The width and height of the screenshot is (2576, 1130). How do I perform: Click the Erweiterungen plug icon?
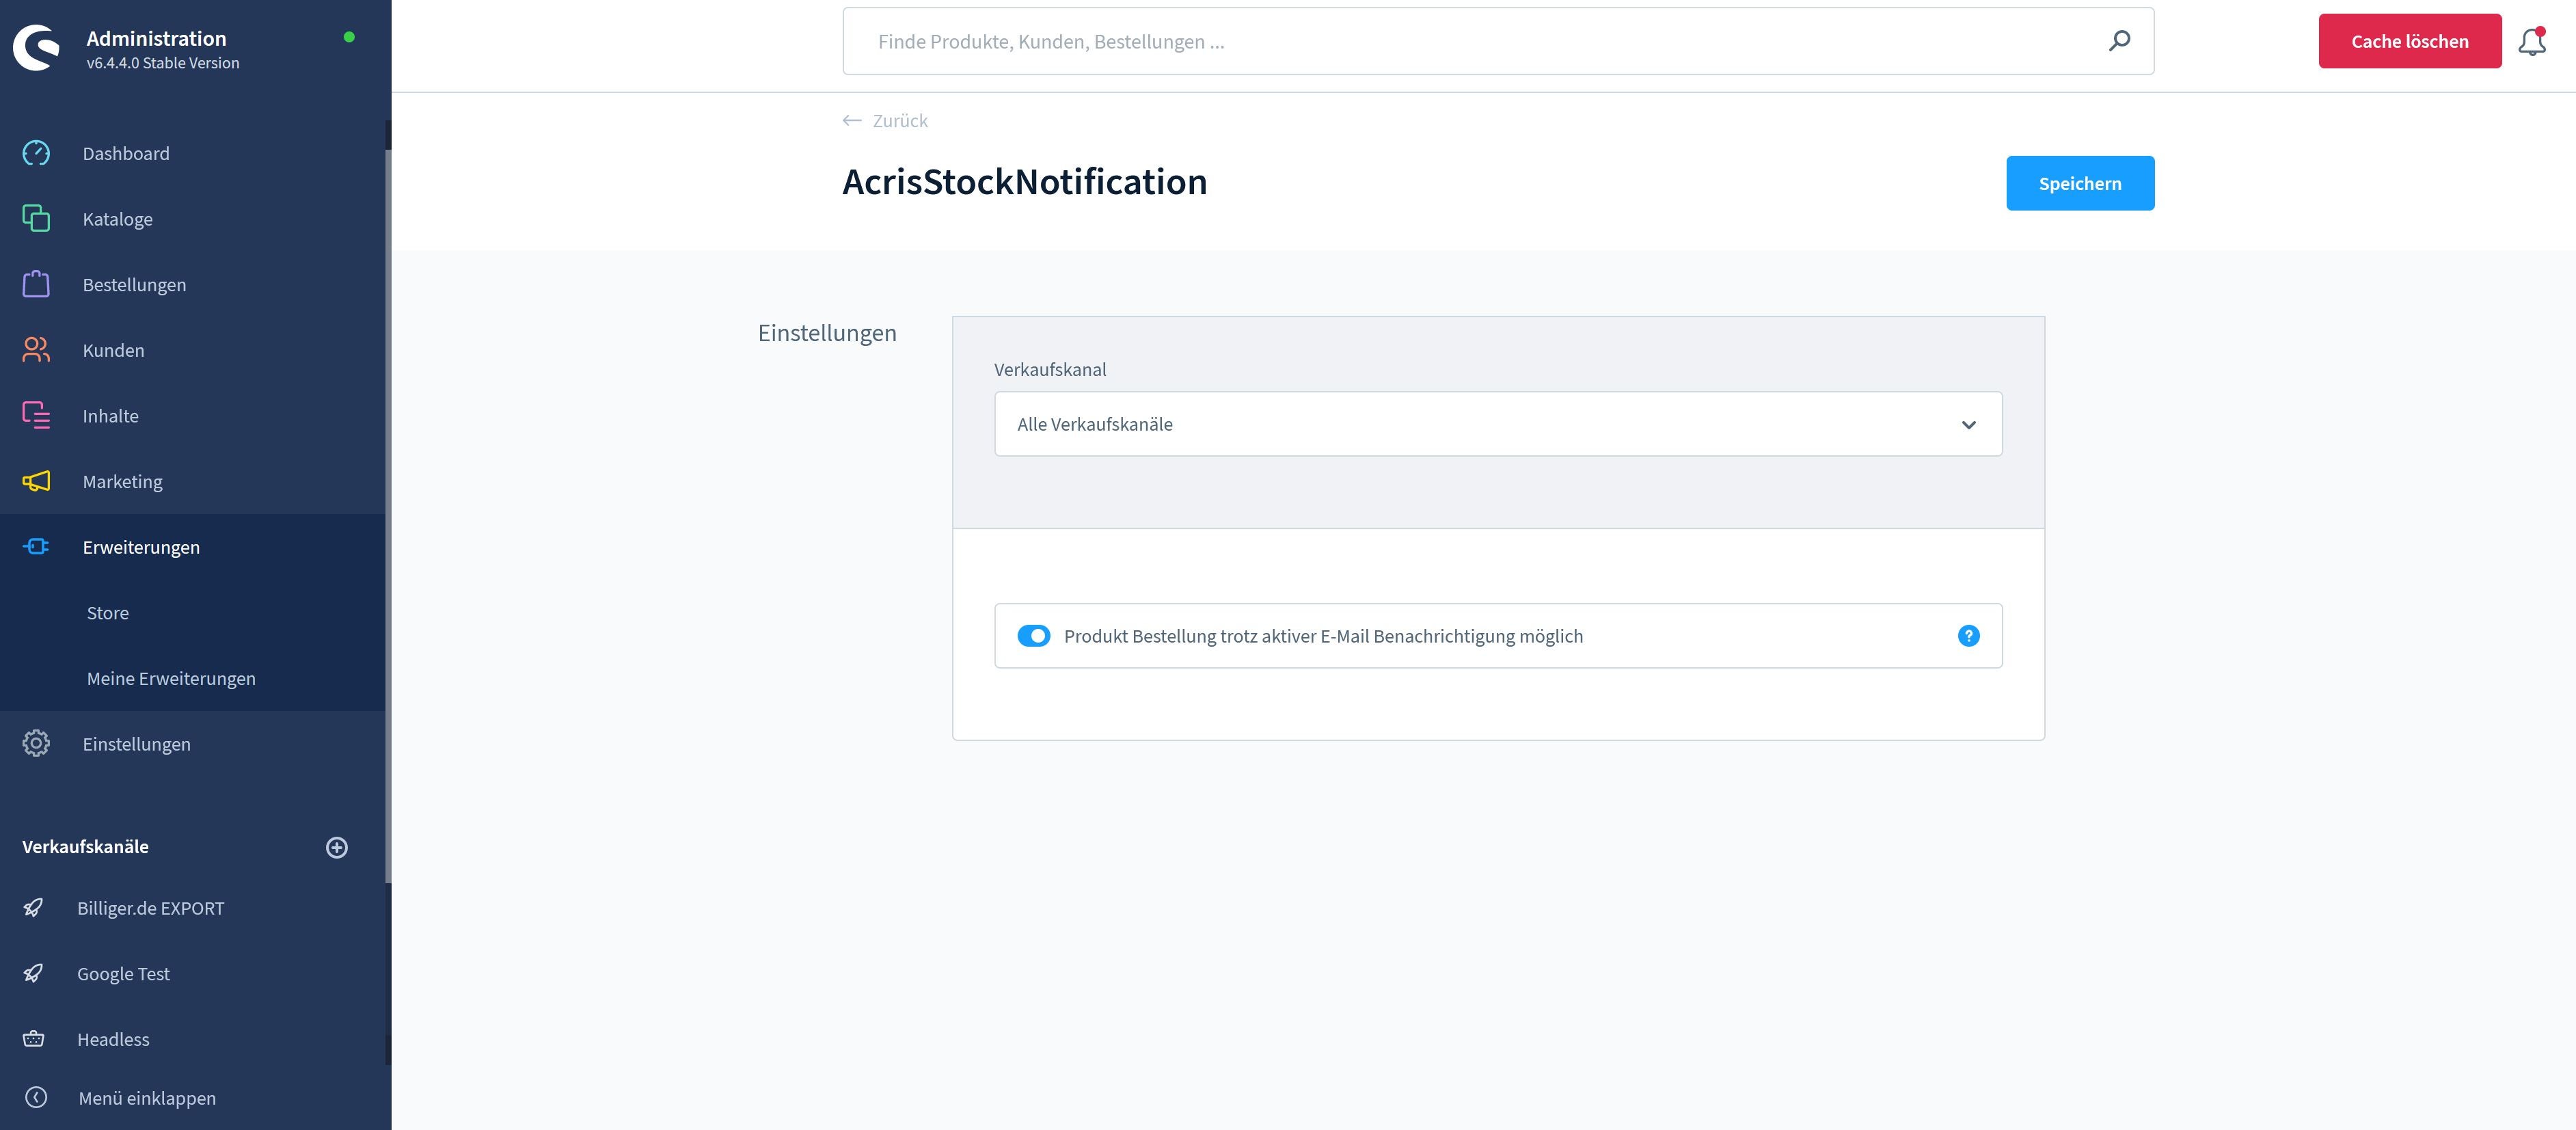click(x=36, y=546)
